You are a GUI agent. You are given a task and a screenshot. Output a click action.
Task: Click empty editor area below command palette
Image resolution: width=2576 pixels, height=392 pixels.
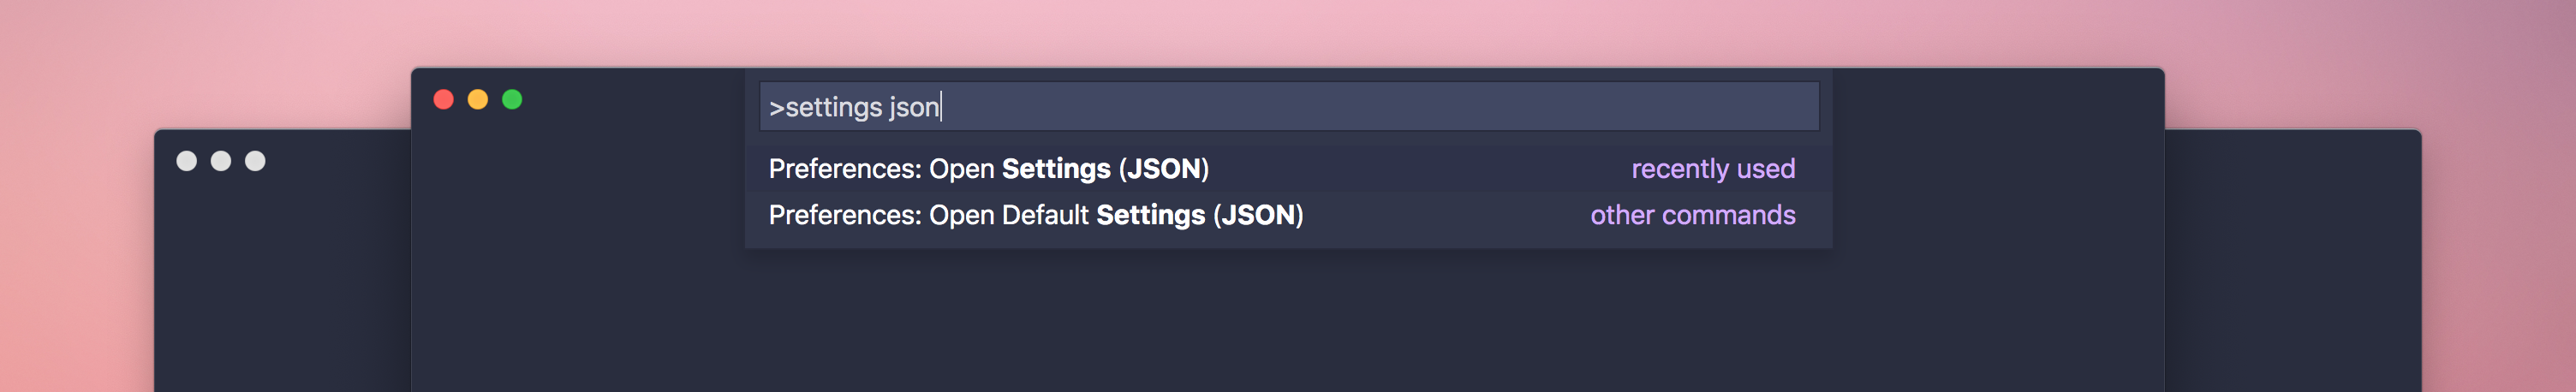1288,320
